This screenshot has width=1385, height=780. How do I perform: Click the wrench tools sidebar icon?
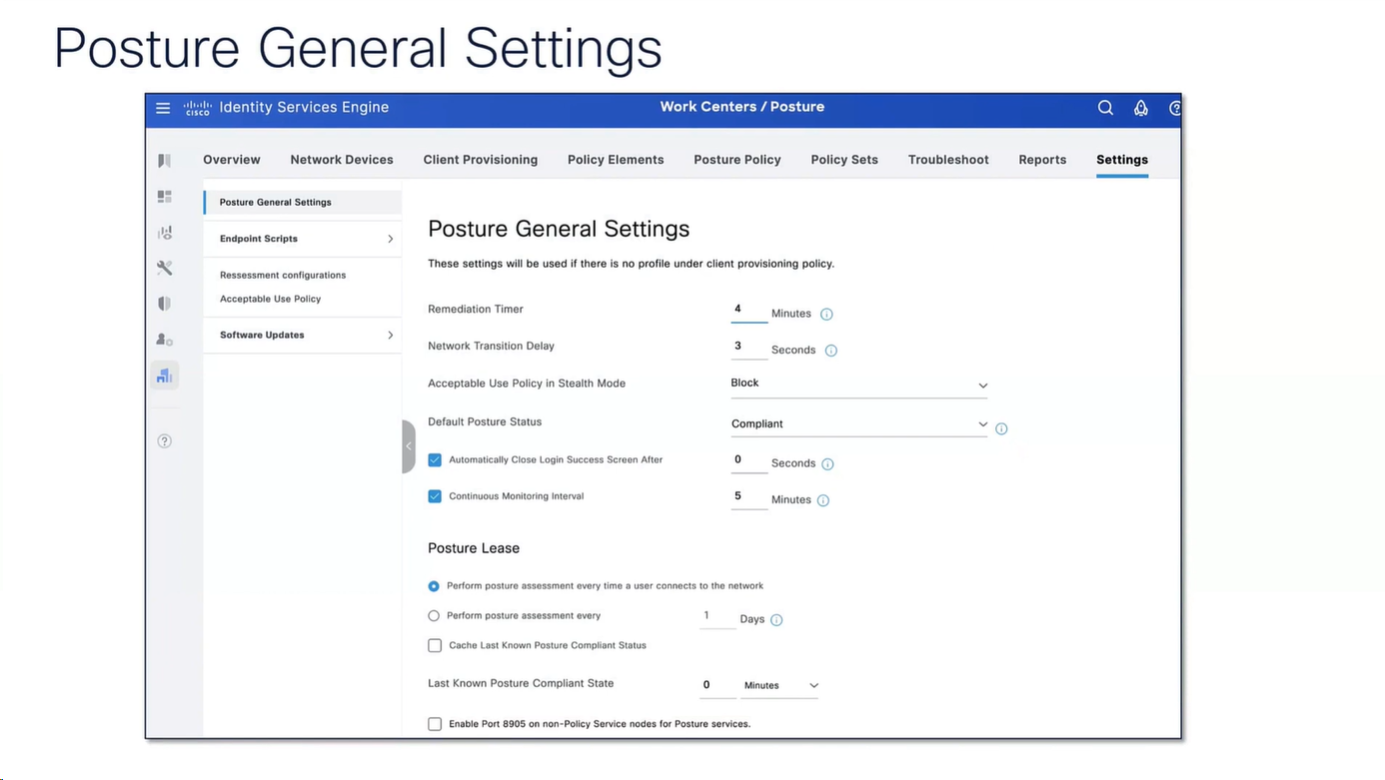[x=164, y=268]
